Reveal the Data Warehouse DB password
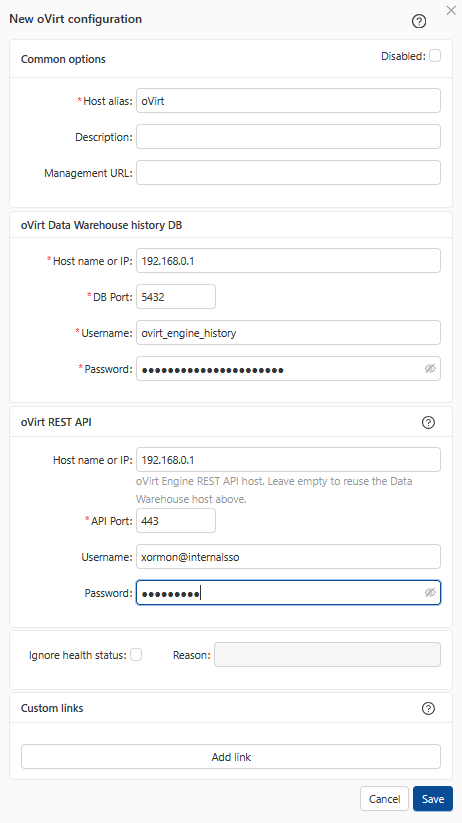 click(430, 369)
